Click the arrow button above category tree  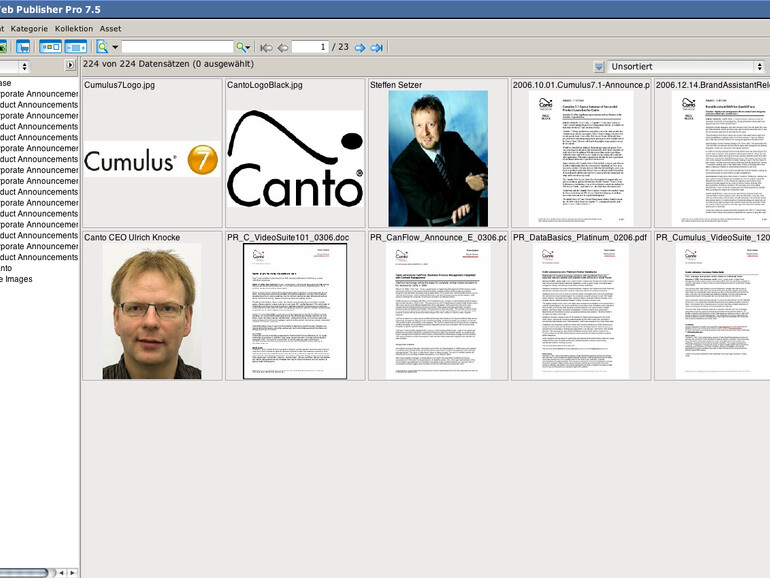point(70,65)
